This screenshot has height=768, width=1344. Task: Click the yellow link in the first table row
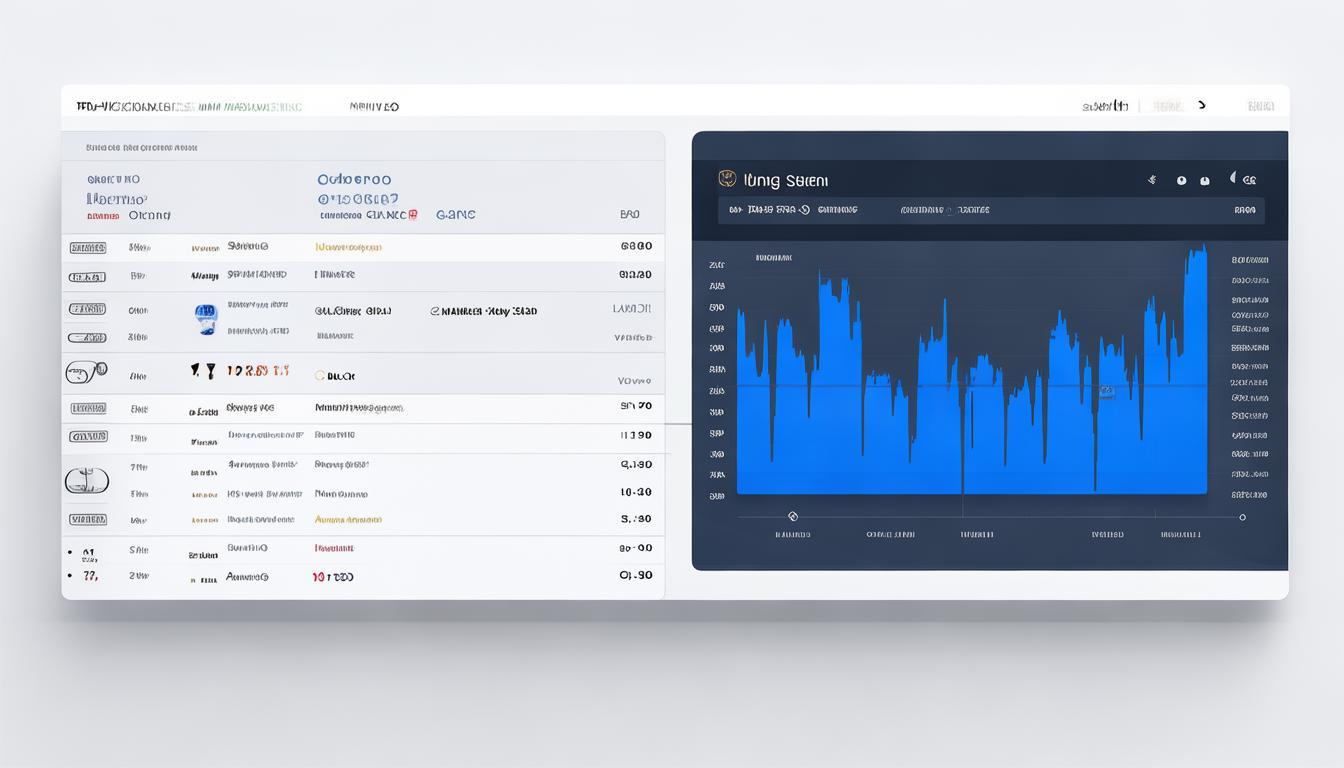pyautogui.click(x=348, y=247)
